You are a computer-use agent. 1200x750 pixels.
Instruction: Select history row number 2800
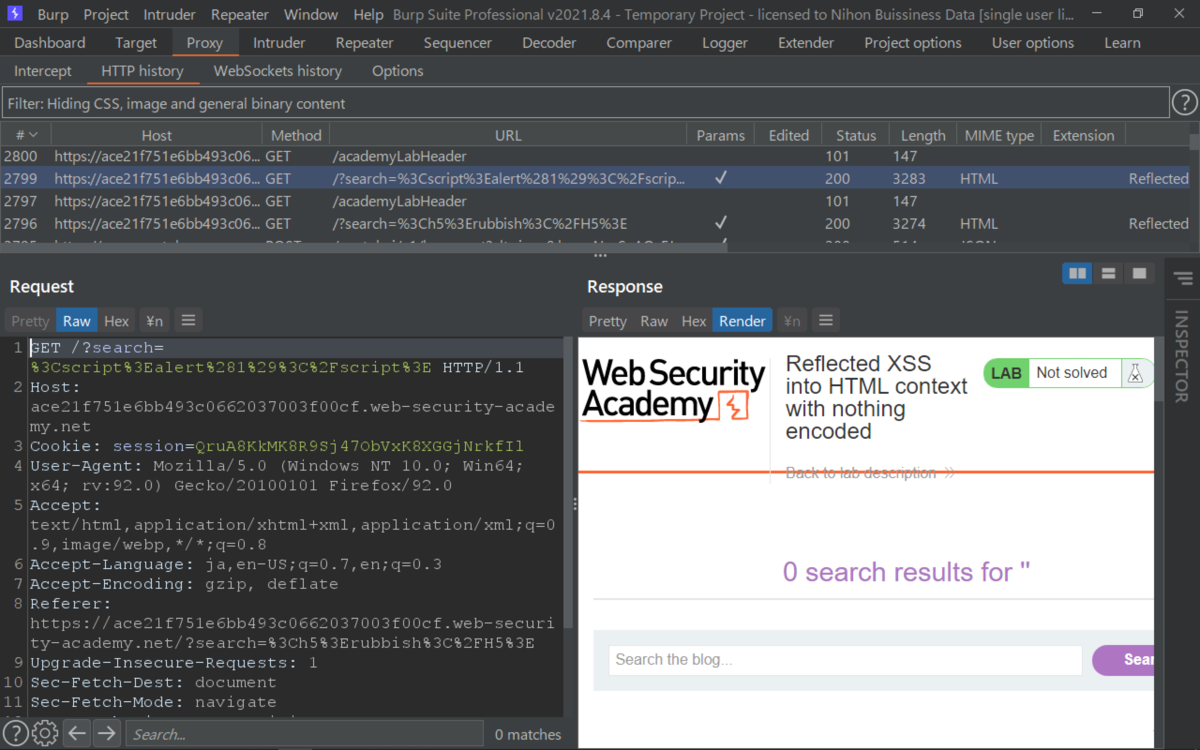point(595,156)
